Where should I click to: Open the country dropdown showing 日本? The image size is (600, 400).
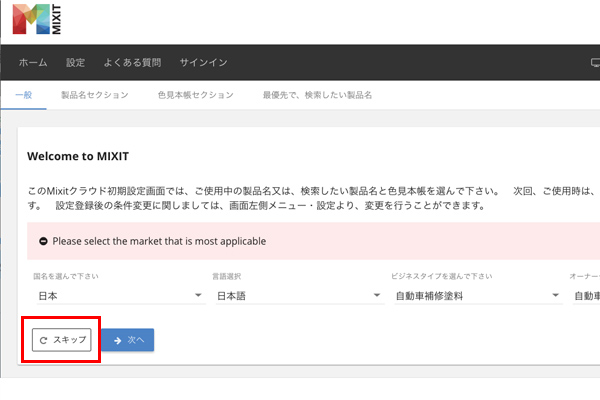pos(121,296)
